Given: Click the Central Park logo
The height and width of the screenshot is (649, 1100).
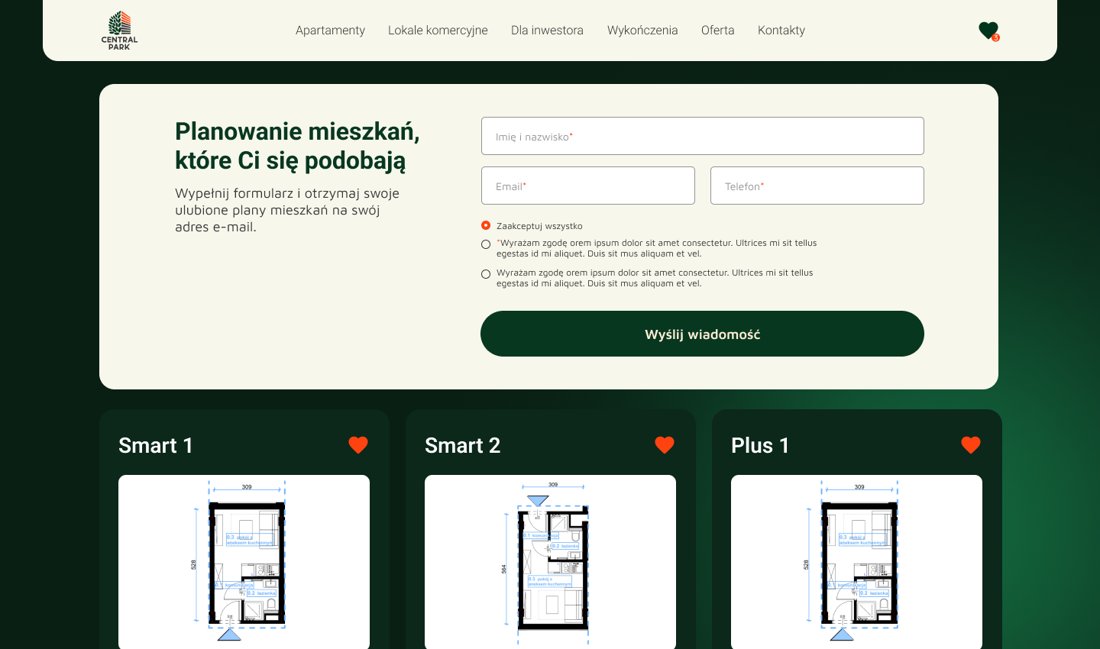Looking at the screenshot, I should pyautogui.click(x=119, y=30).
